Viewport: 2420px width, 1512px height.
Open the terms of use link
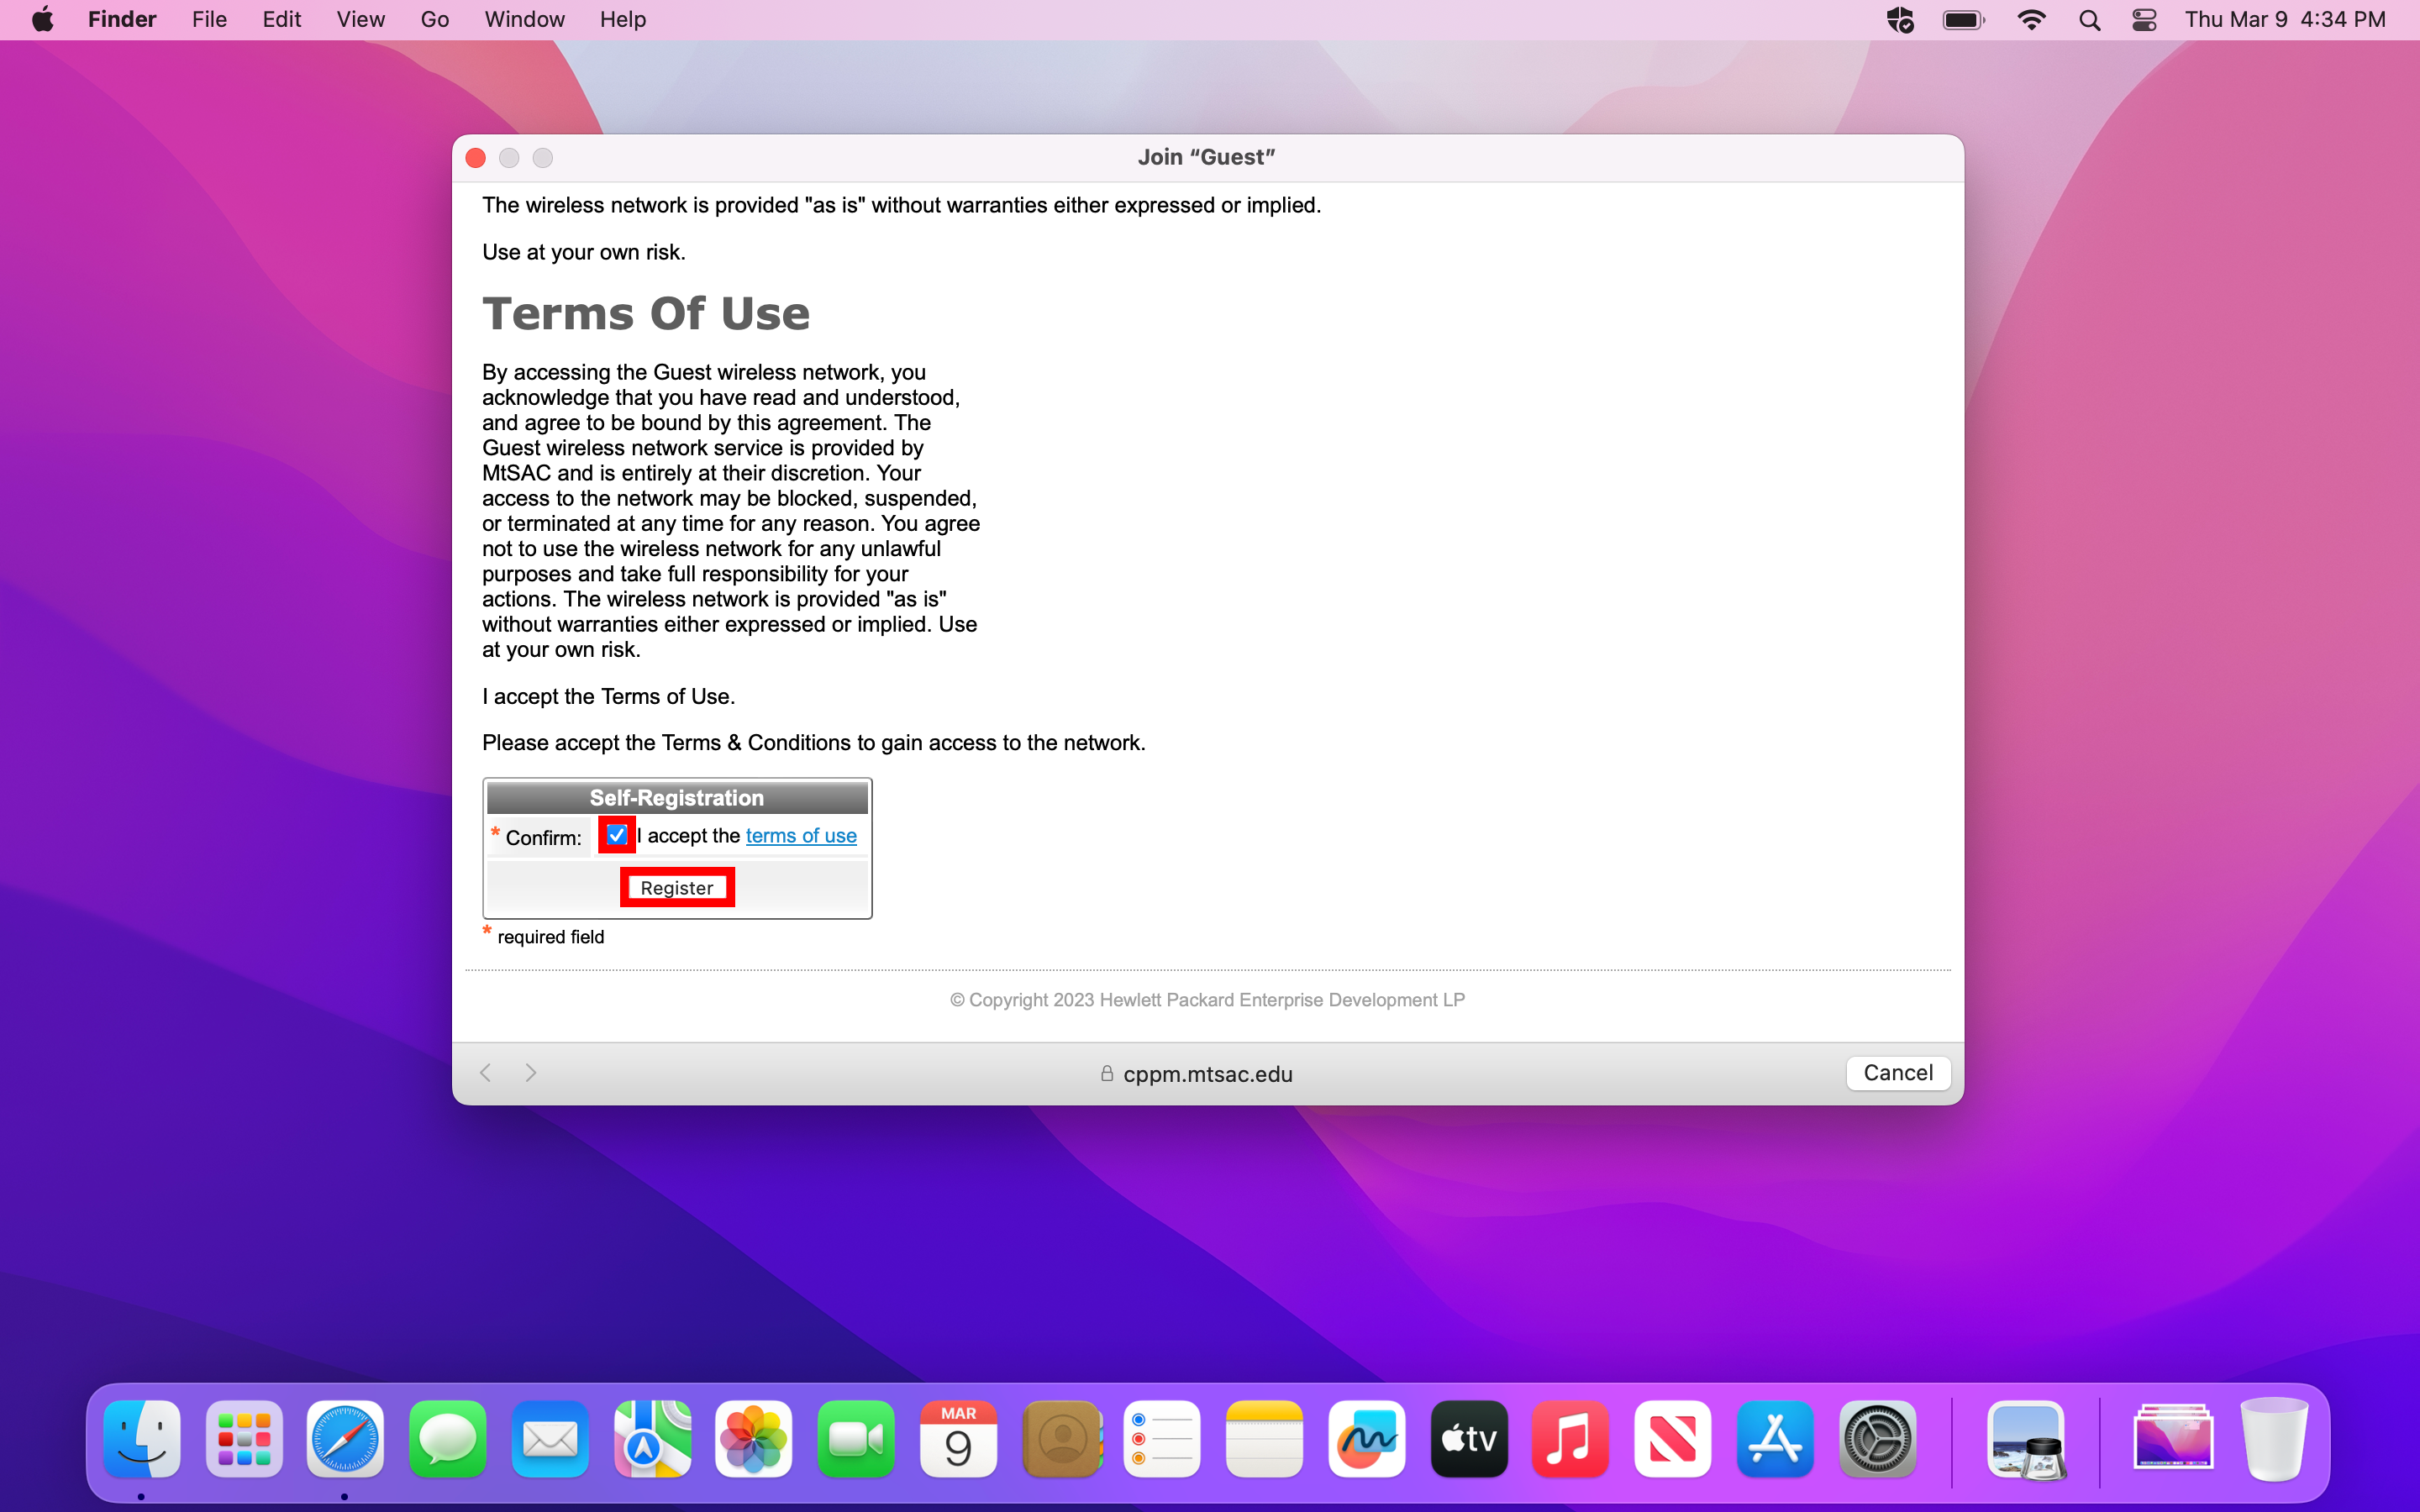point(800,835)
